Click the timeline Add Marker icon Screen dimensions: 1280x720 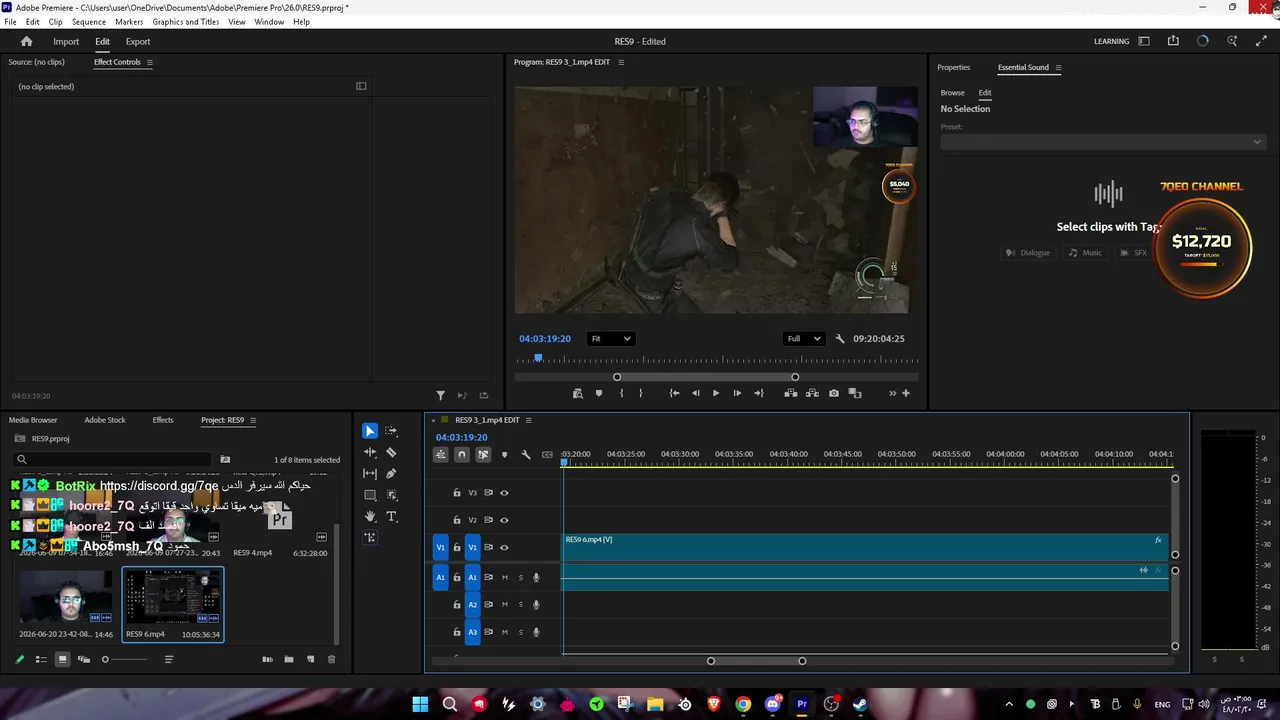504,455
